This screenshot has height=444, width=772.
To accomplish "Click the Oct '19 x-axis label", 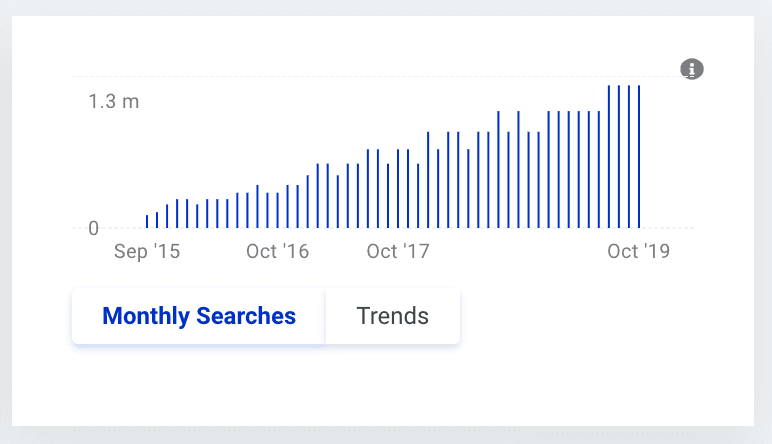I will pyautogui.click(x=639, y=251).
